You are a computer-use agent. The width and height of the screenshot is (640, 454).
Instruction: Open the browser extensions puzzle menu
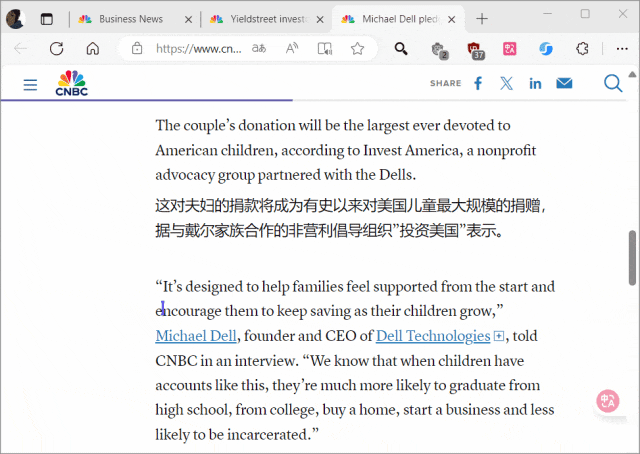point(582,49)
